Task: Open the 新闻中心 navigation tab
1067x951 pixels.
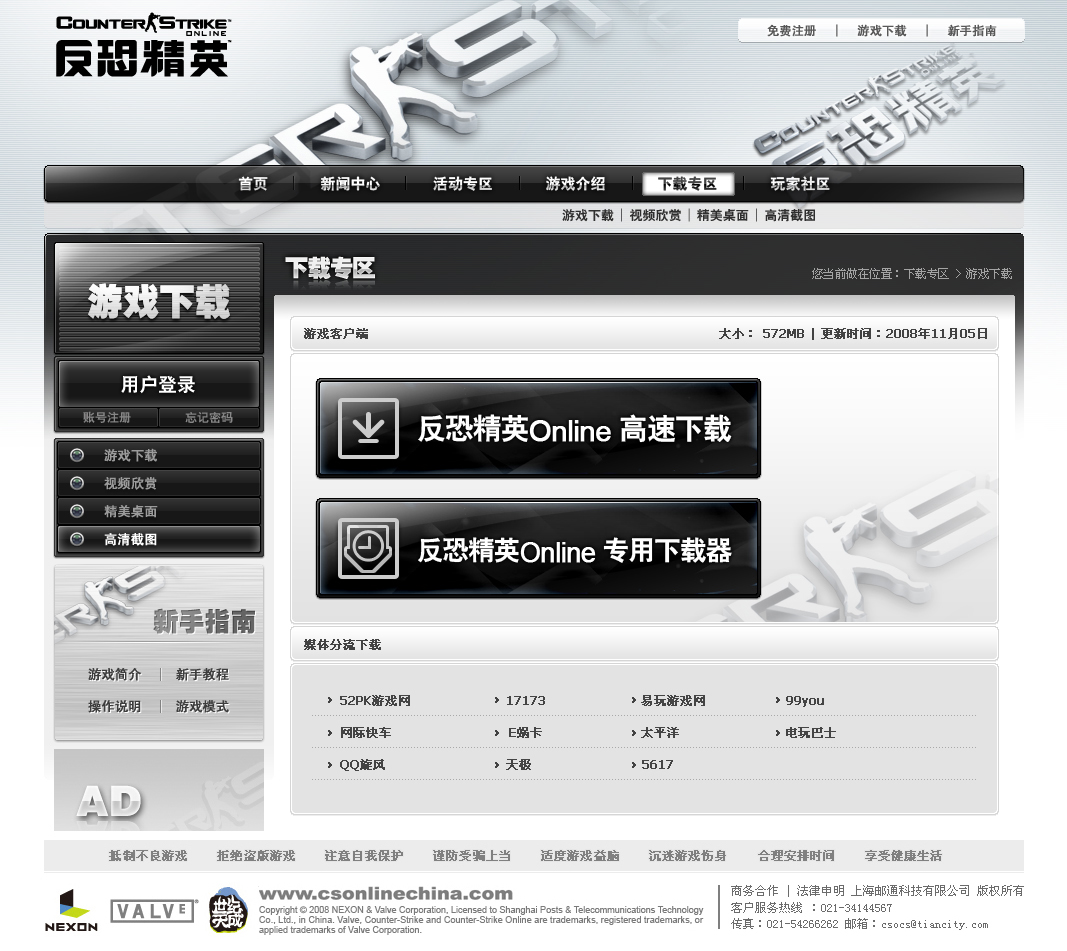Action: pos(350,184)
